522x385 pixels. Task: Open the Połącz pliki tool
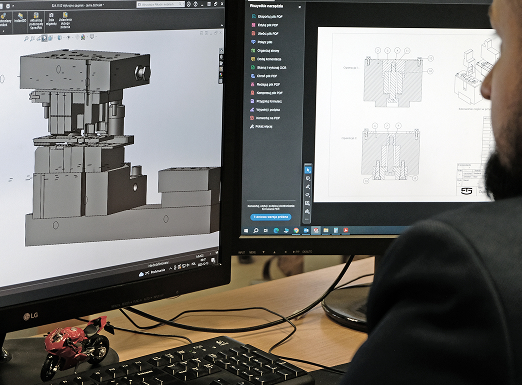pos(262,42)
